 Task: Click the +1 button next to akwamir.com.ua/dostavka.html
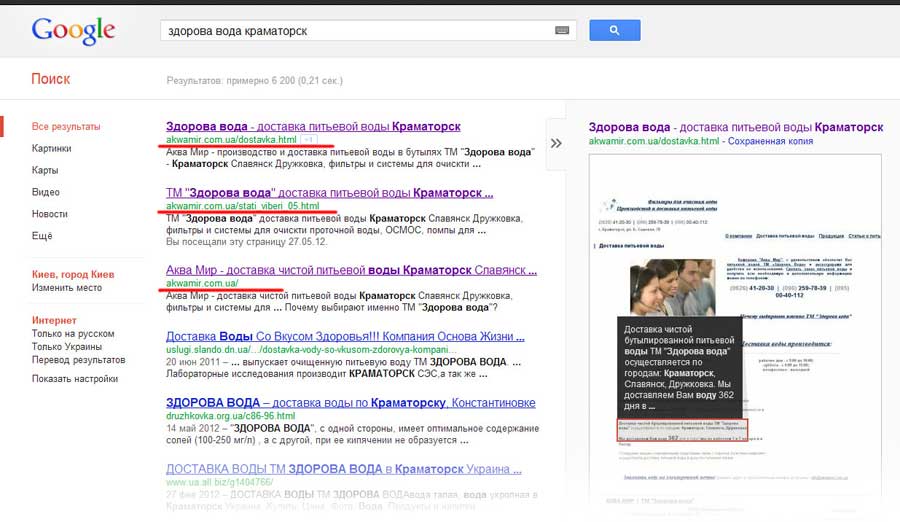point(309,140)
